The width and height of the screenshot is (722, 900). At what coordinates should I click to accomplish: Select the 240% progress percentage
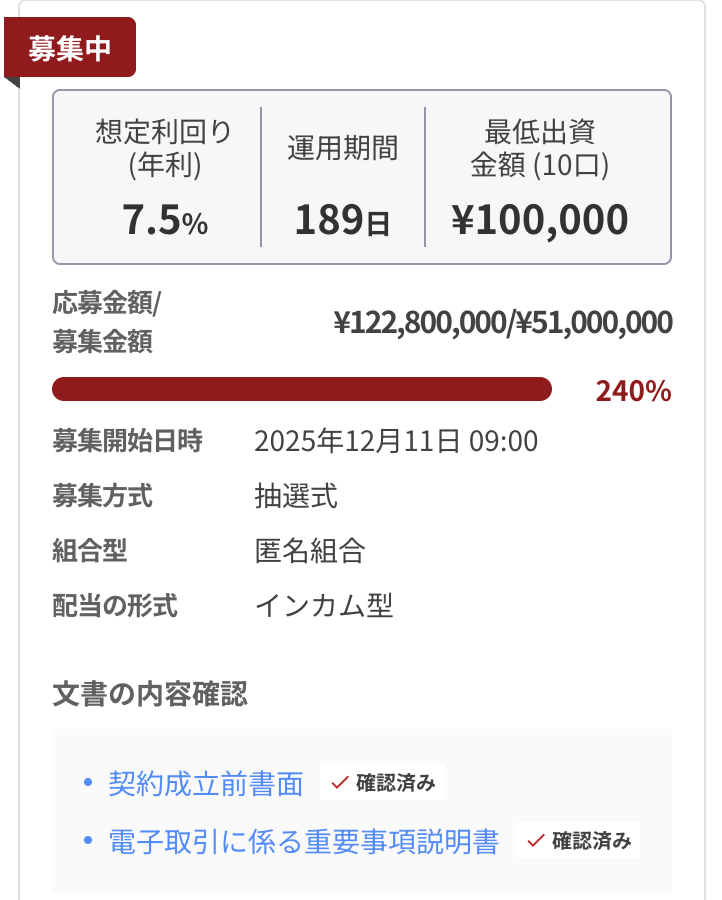[633, 391]
